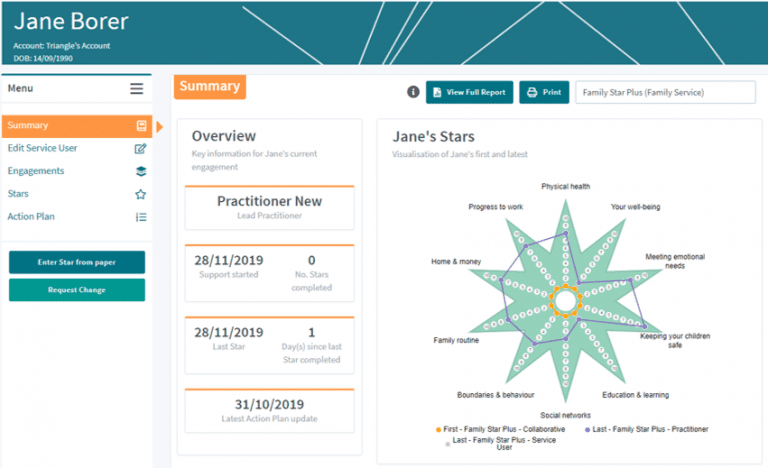This screenshot has width=768, height=468.
Task: Open the Family Star Plus dropdown
Action: 665,92
